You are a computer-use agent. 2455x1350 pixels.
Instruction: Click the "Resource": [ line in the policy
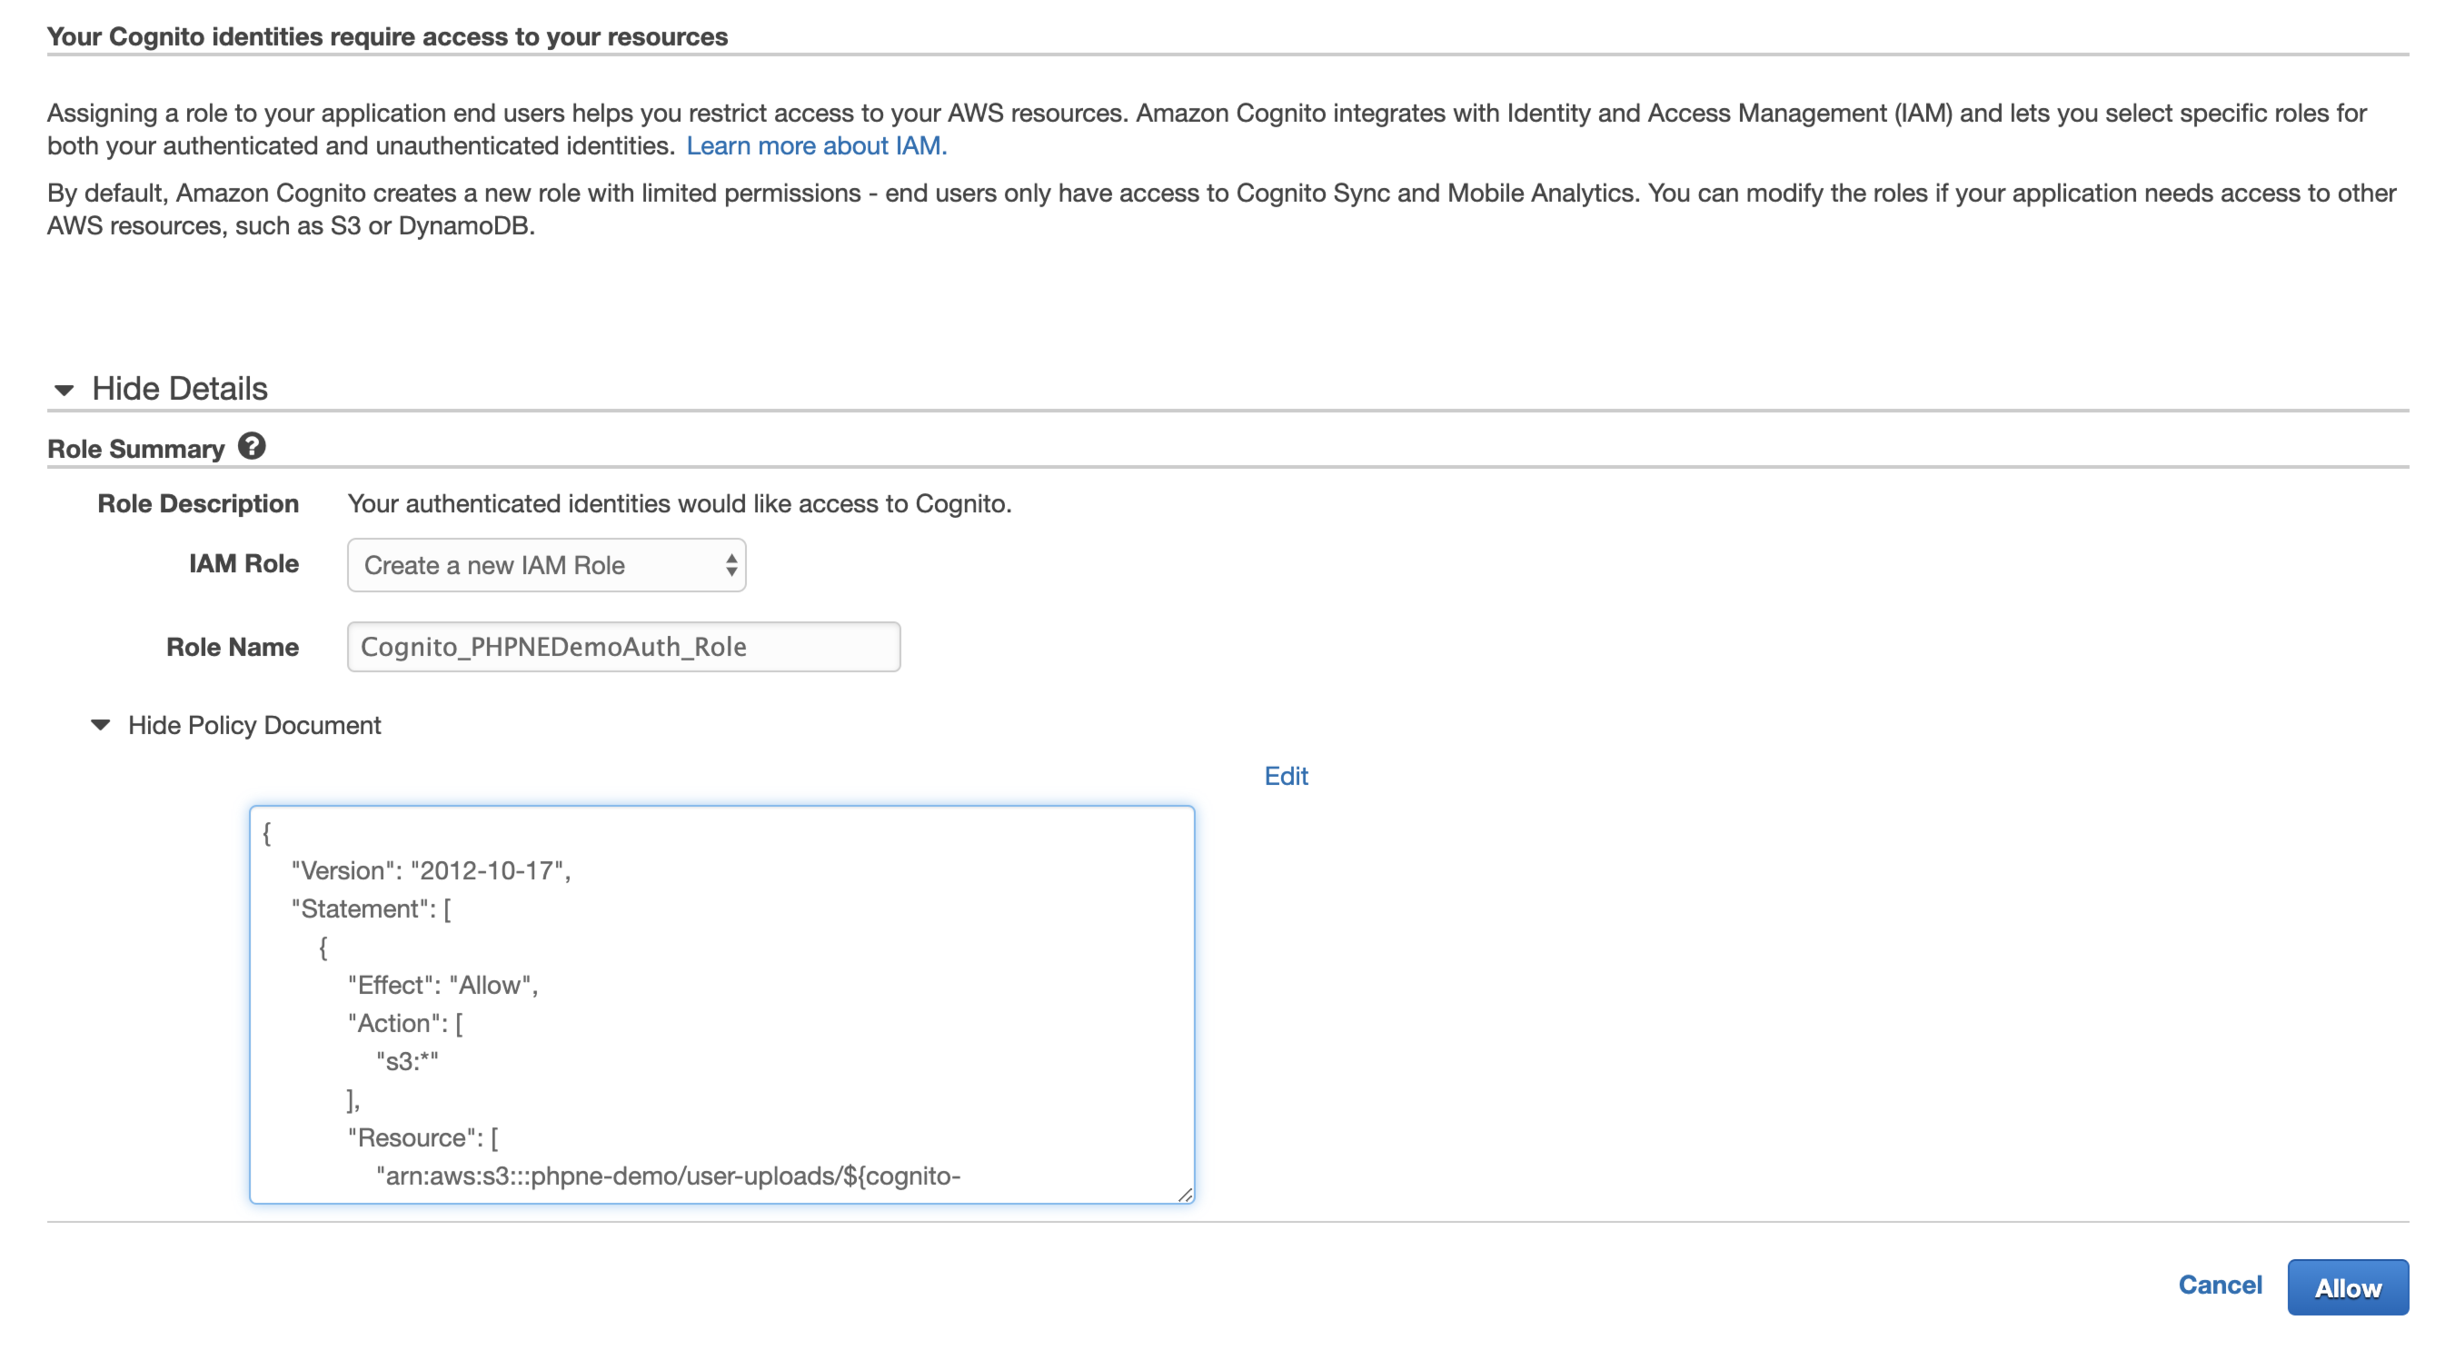pyautogui.click(x=423, y=1138)
